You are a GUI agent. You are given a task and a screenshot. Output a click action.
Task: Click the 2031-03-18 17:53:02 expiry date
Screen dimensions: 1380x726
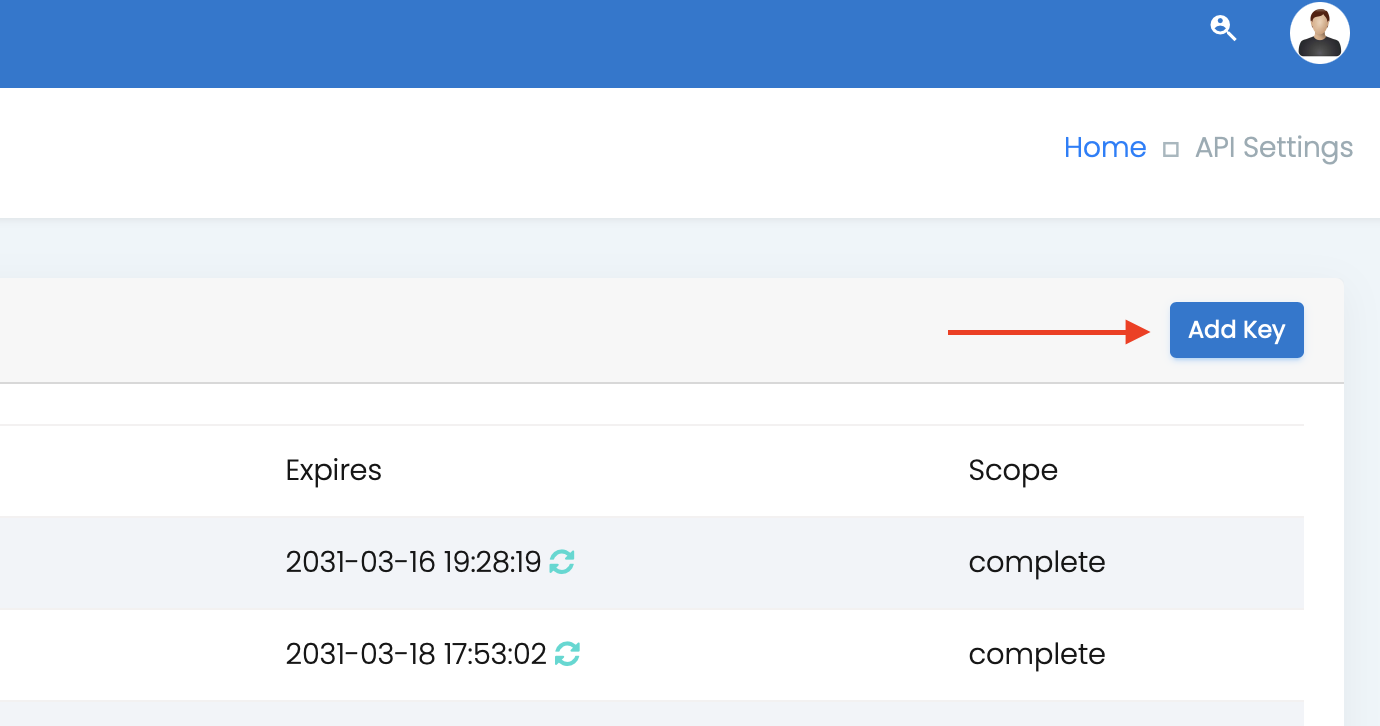click(418, 654)
